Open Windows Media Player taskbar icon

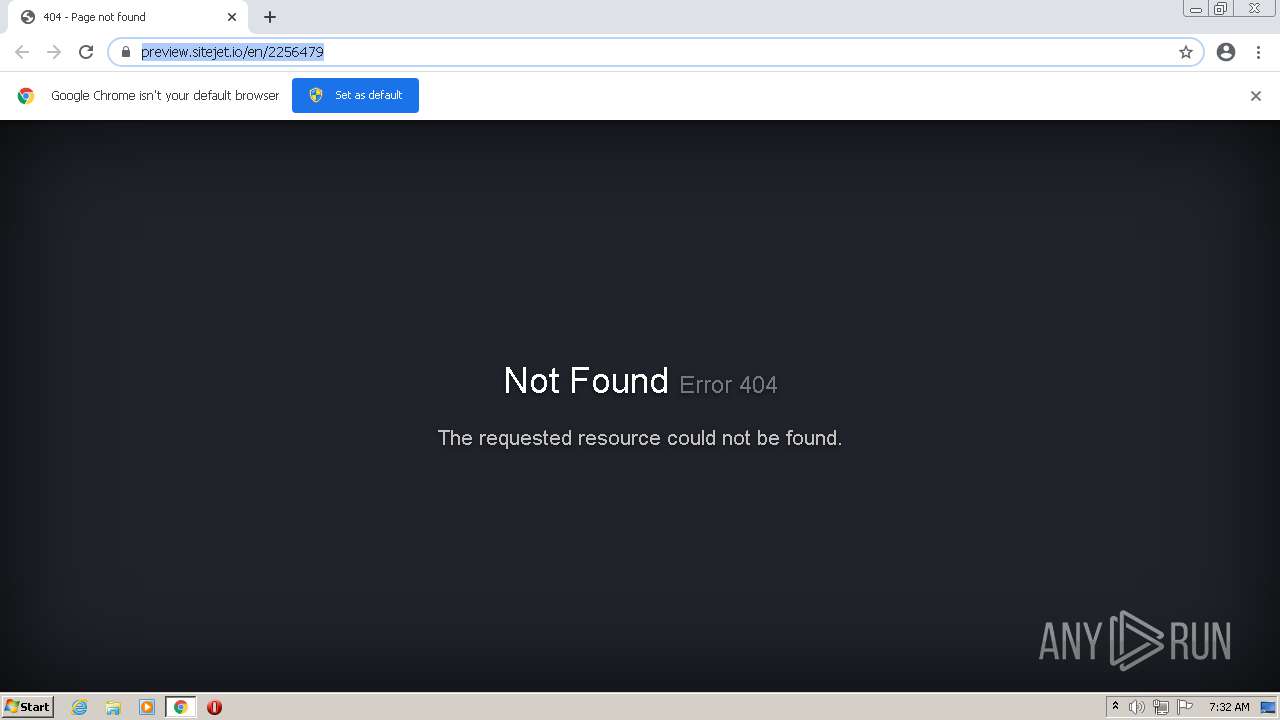(x=147, y=707)
